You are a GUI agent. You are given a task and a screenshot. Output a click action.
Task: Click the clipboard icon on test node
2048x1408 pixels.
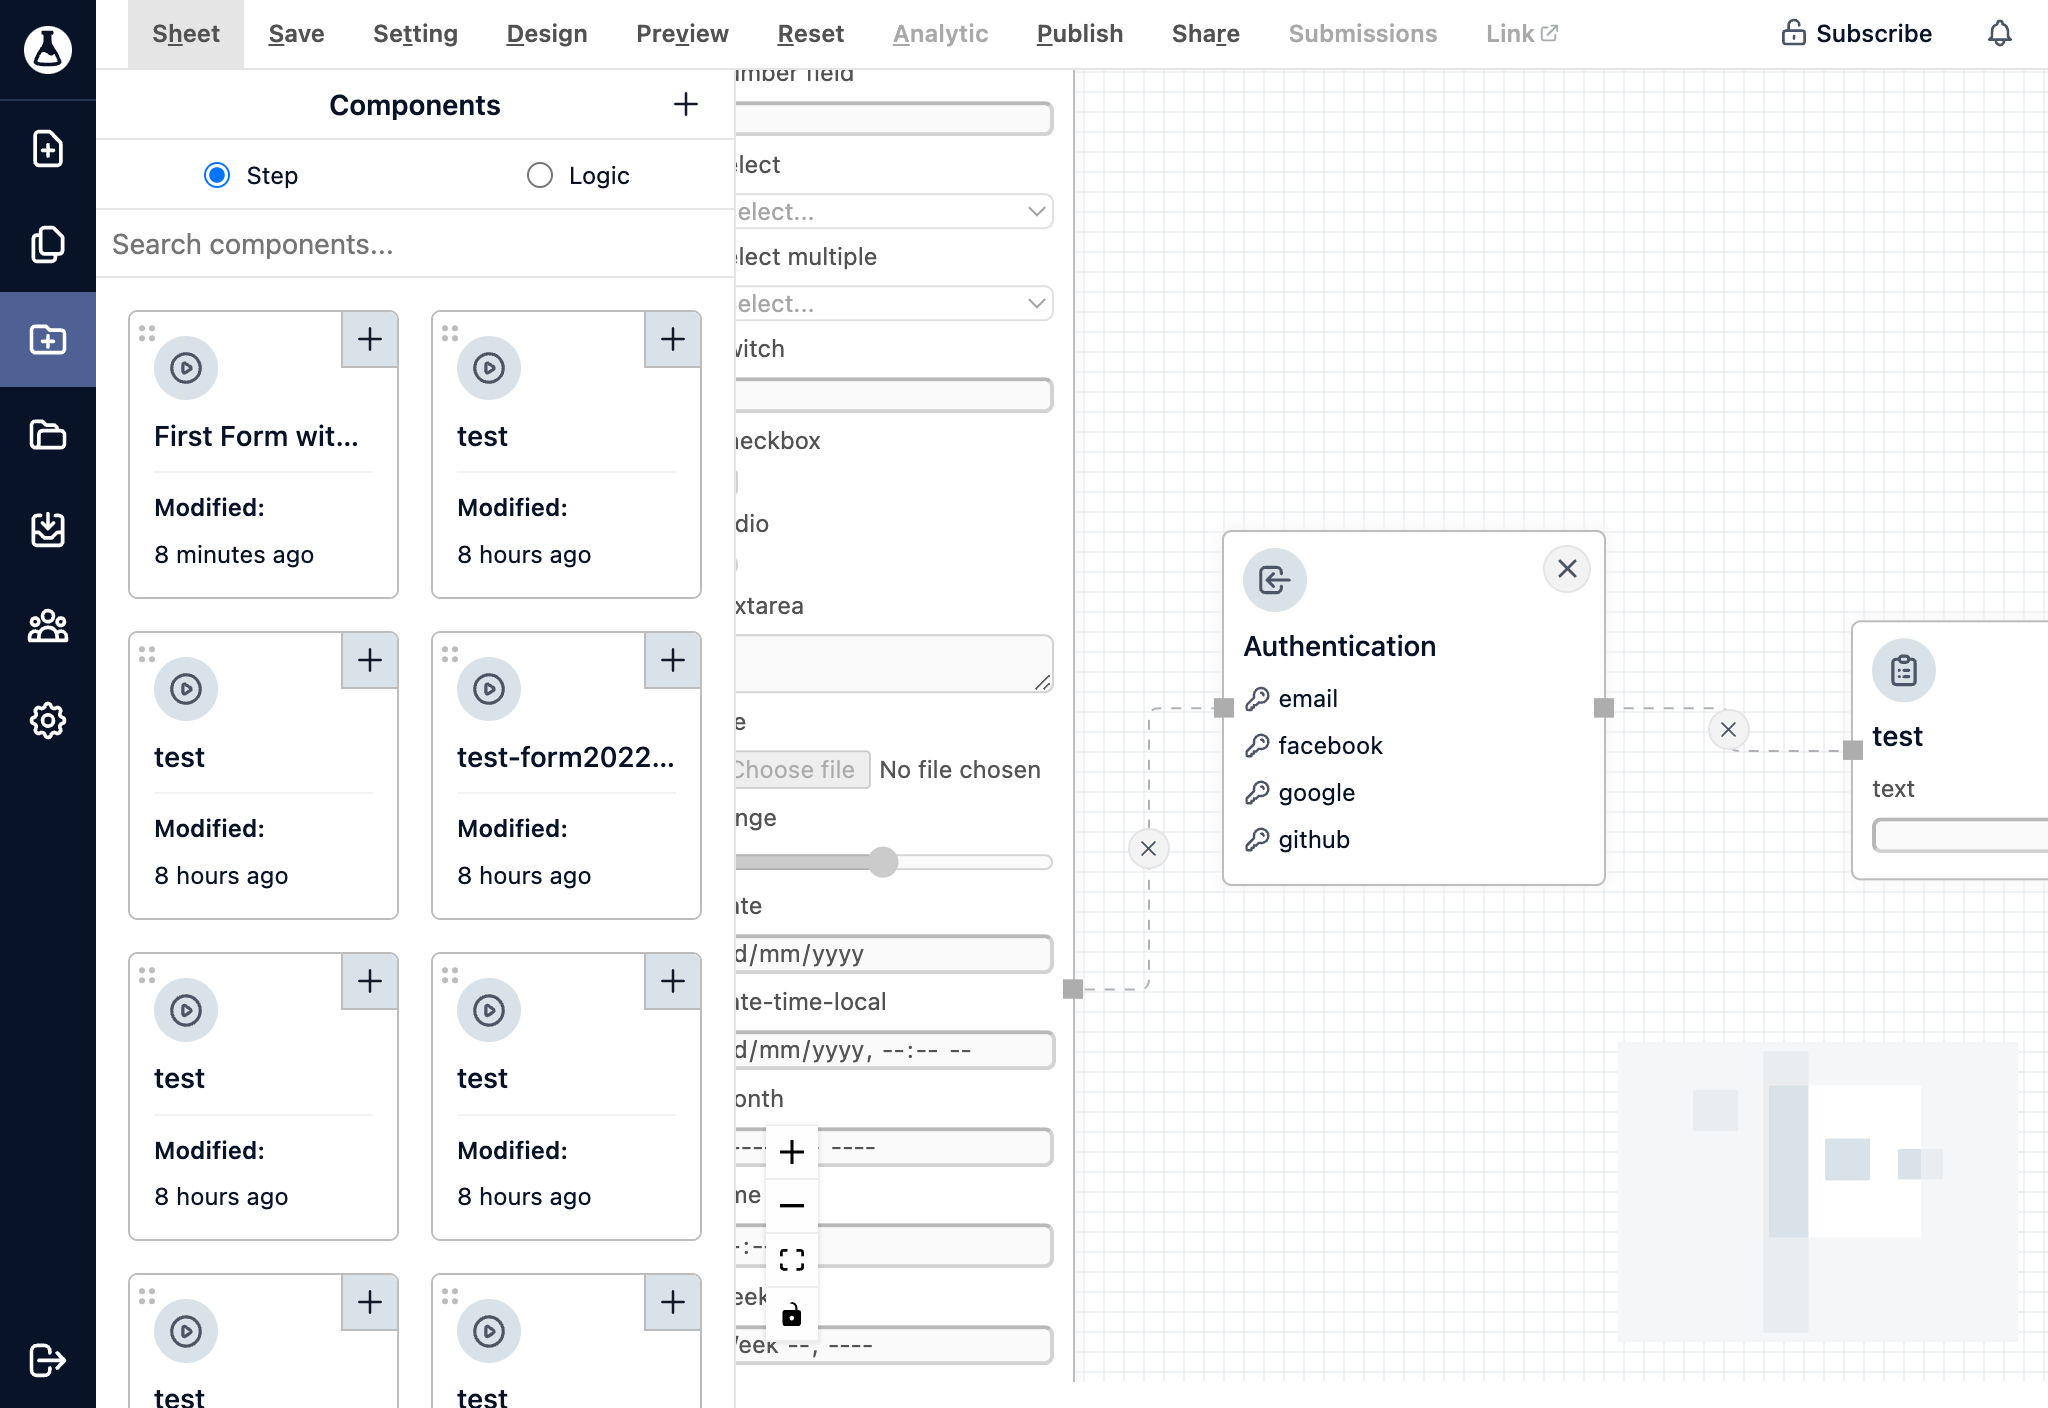pos(1904,670)
